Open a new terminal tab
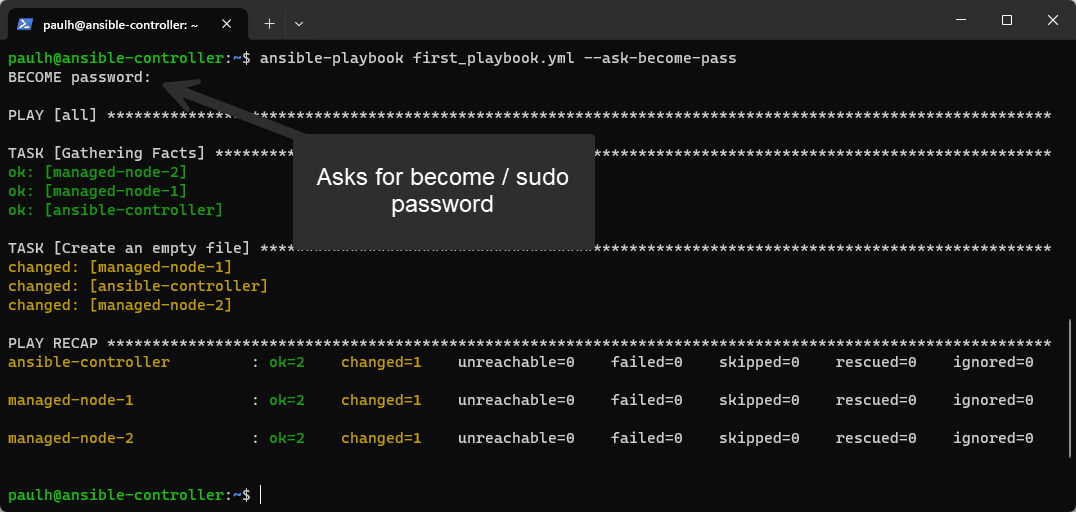The width and height of the screenshot is (1076, 512). tap(270, 24)
